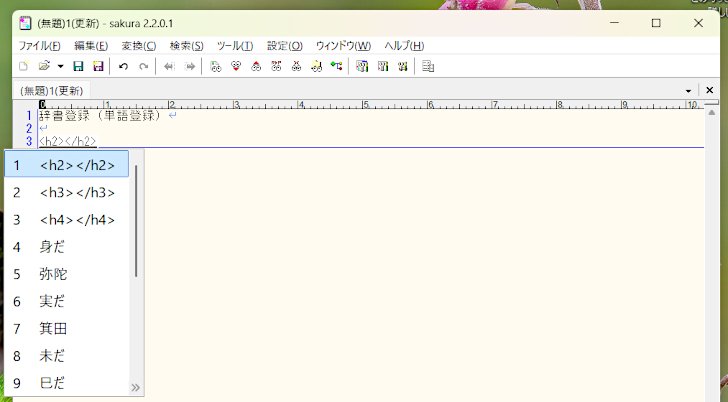
Task: Click the open file folder icon
Action: point(44,67)
